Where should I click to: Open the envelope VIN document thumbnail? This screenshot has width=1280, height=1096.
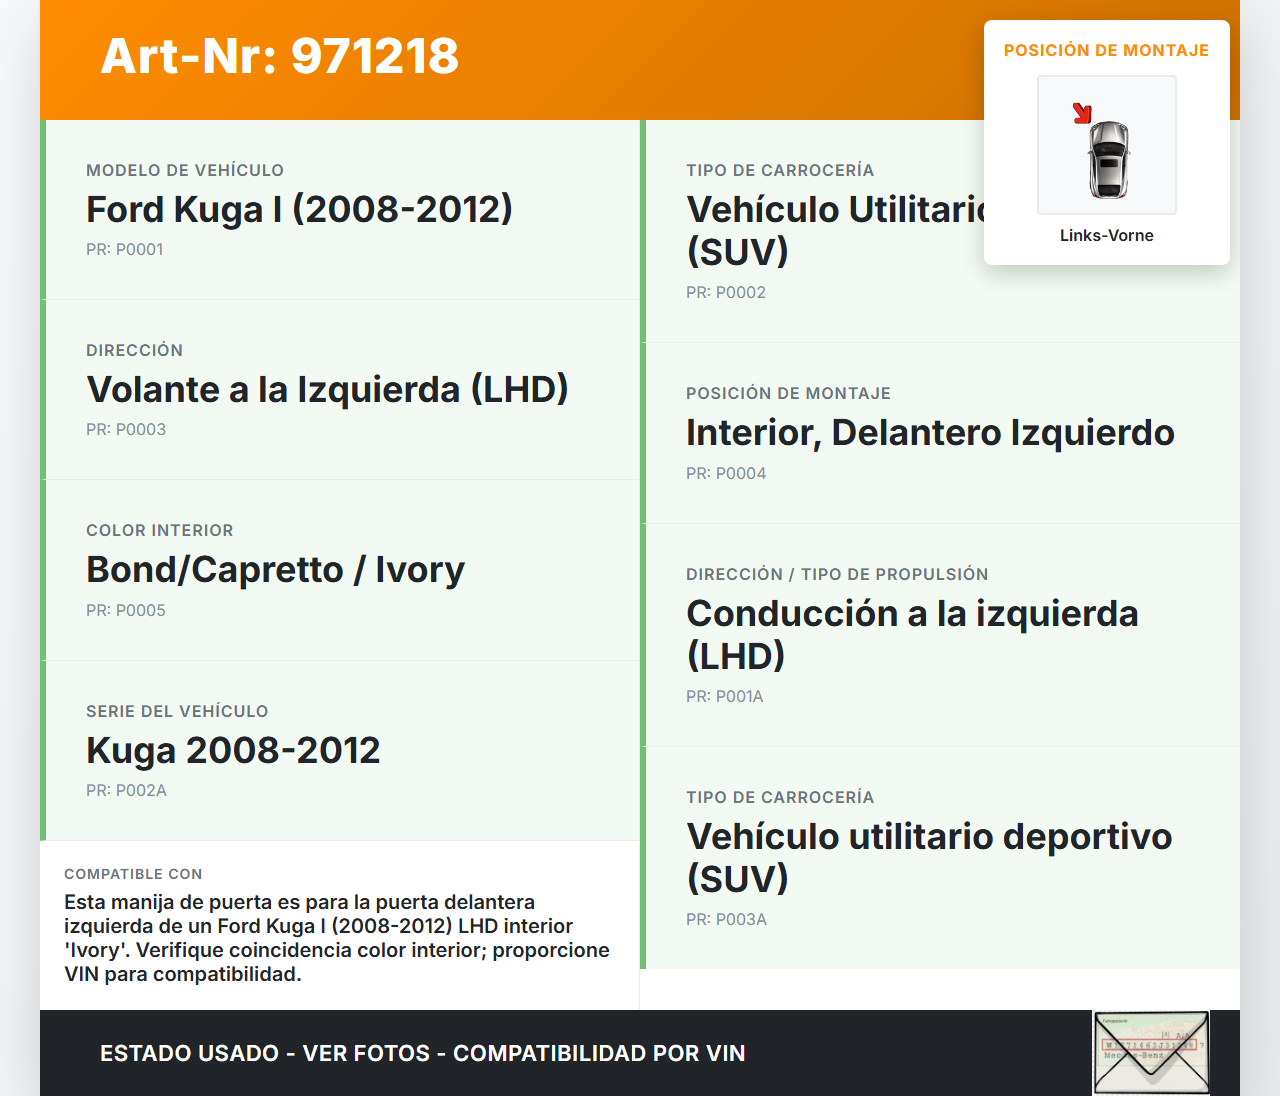pyautogui.click(x=1152, y=1053)
